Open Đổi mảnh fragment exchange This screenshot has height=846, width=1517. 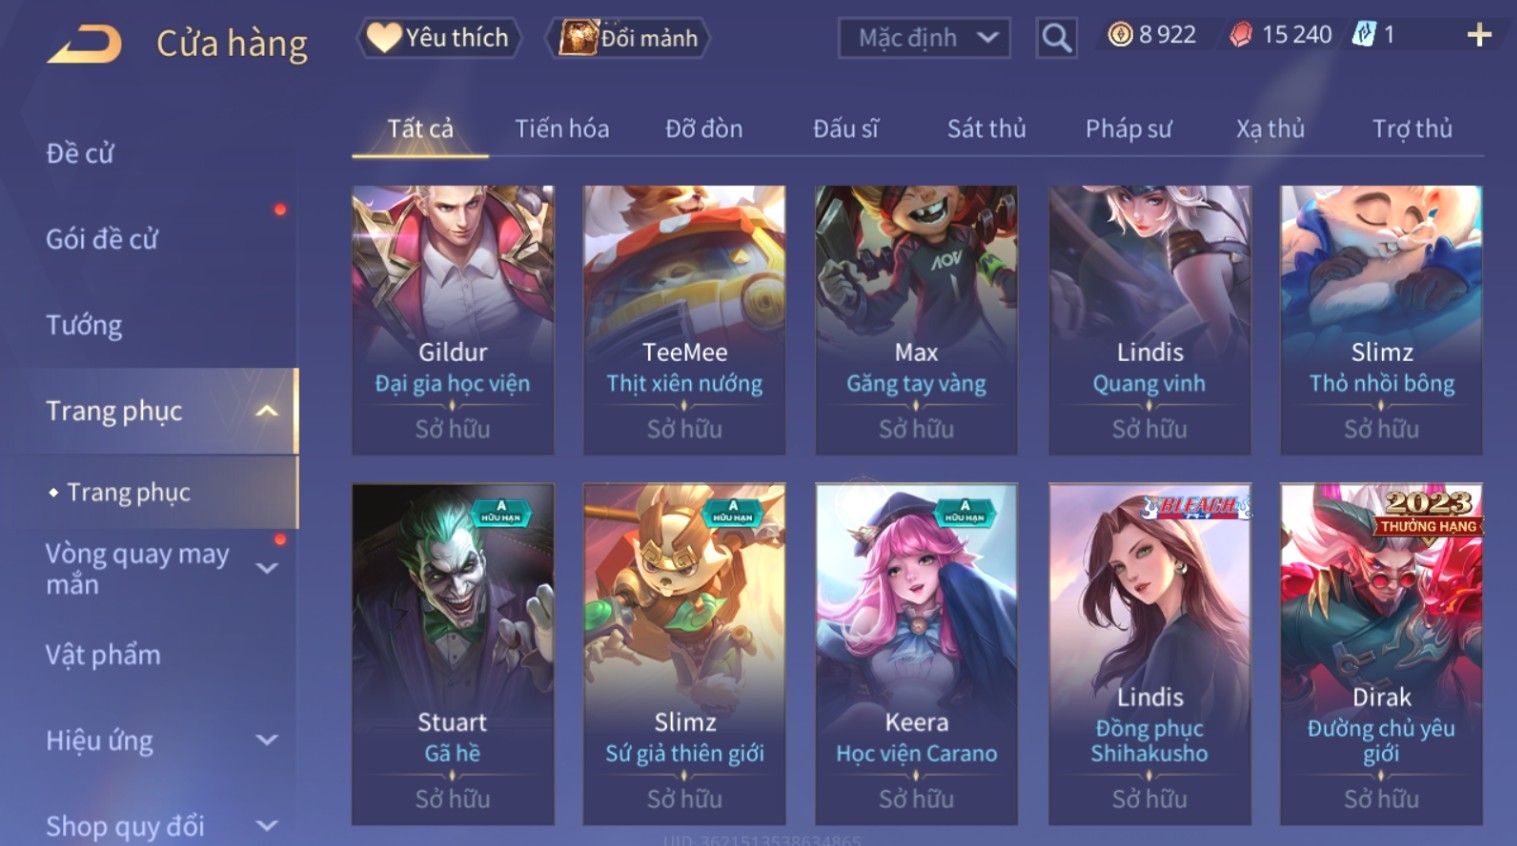629,38
